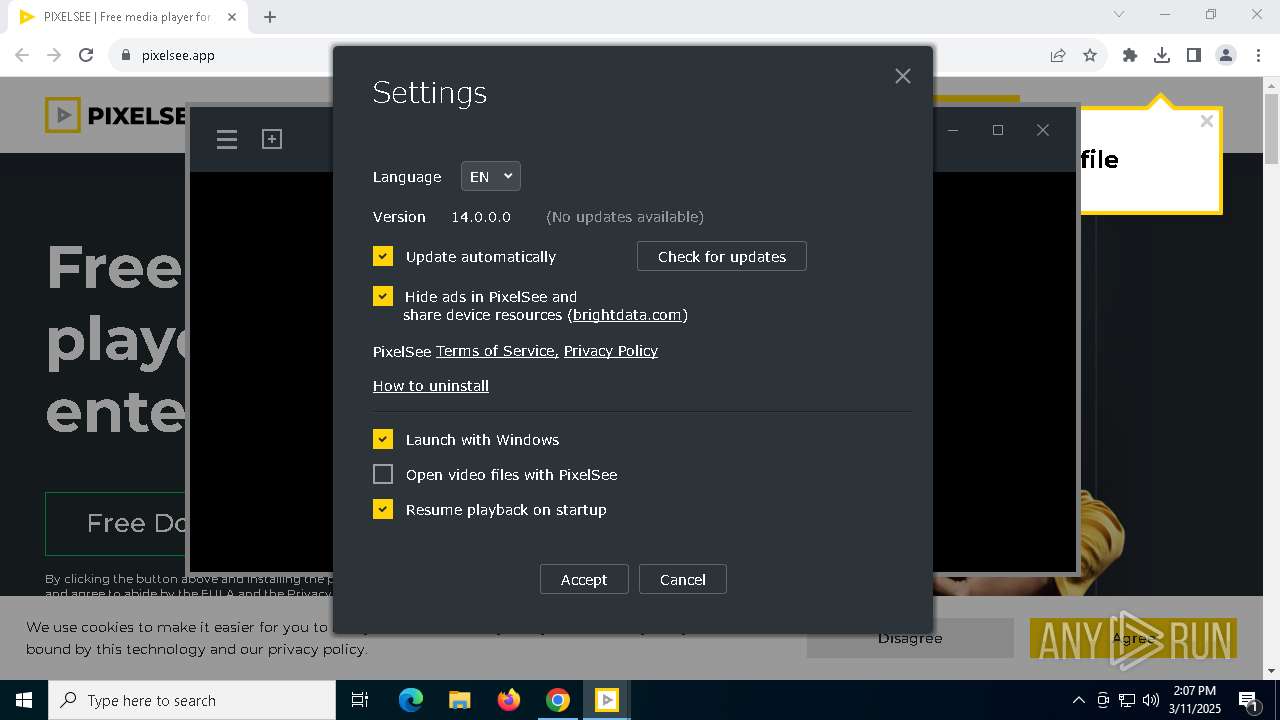Bookmark this page with the star icon
Viewport: 1280px width, 720px height.
pyautogui.click(x=1090, y=55)
